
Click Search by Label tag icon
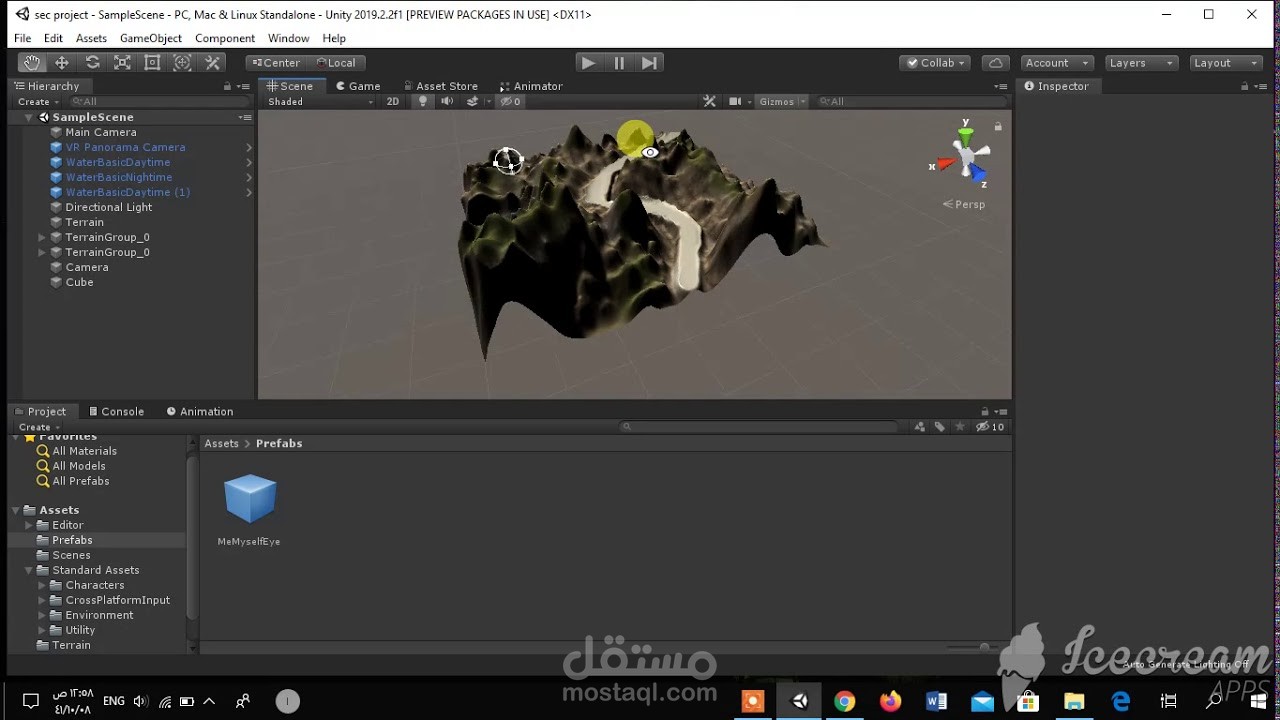(940, 427)
